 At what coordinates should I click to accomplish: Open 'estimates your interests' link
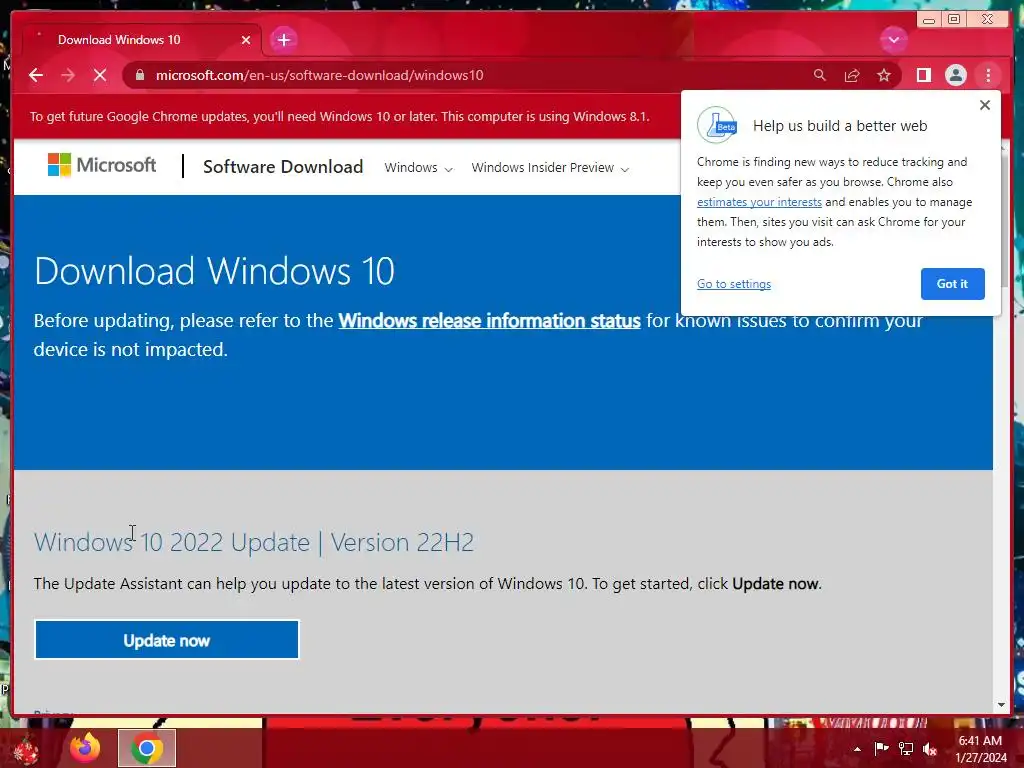click(759, 202)
